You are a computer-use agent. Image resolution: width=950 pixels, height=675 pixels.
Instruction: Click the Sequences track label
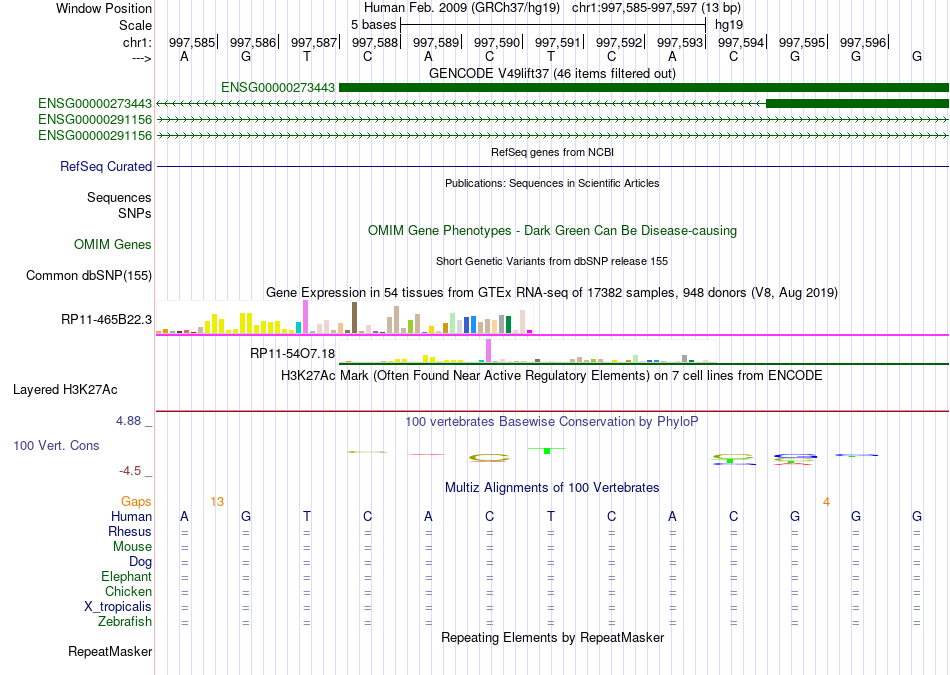(x=119, y=198)
